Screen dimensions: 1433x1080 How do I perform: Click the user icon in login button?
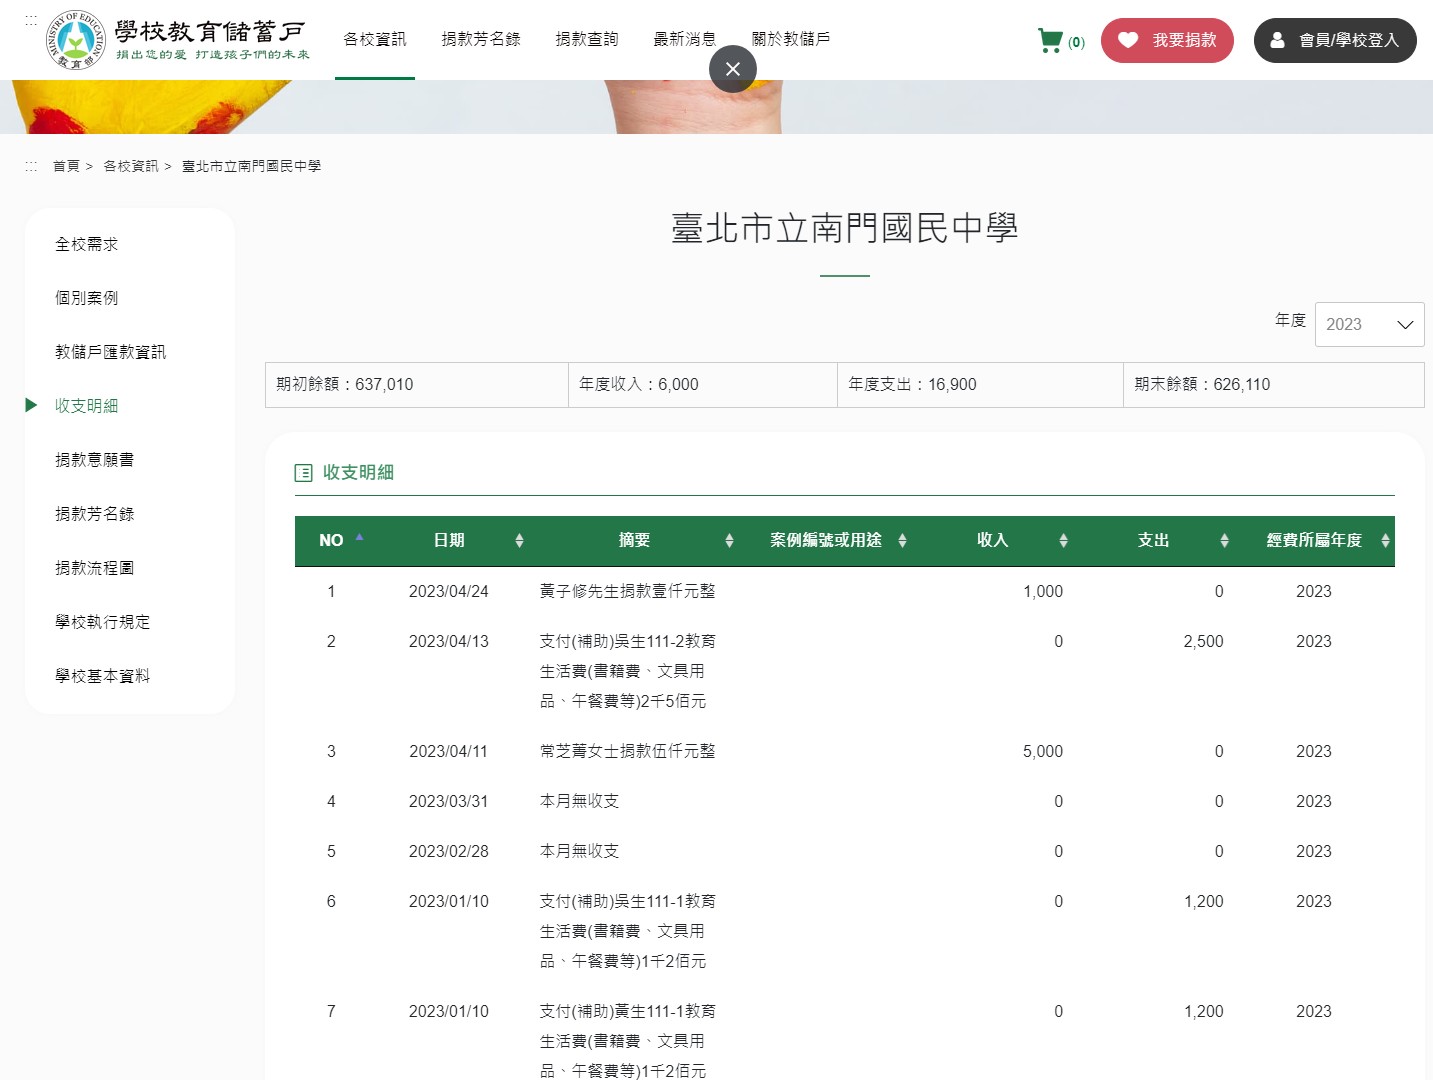(1277, 40)
